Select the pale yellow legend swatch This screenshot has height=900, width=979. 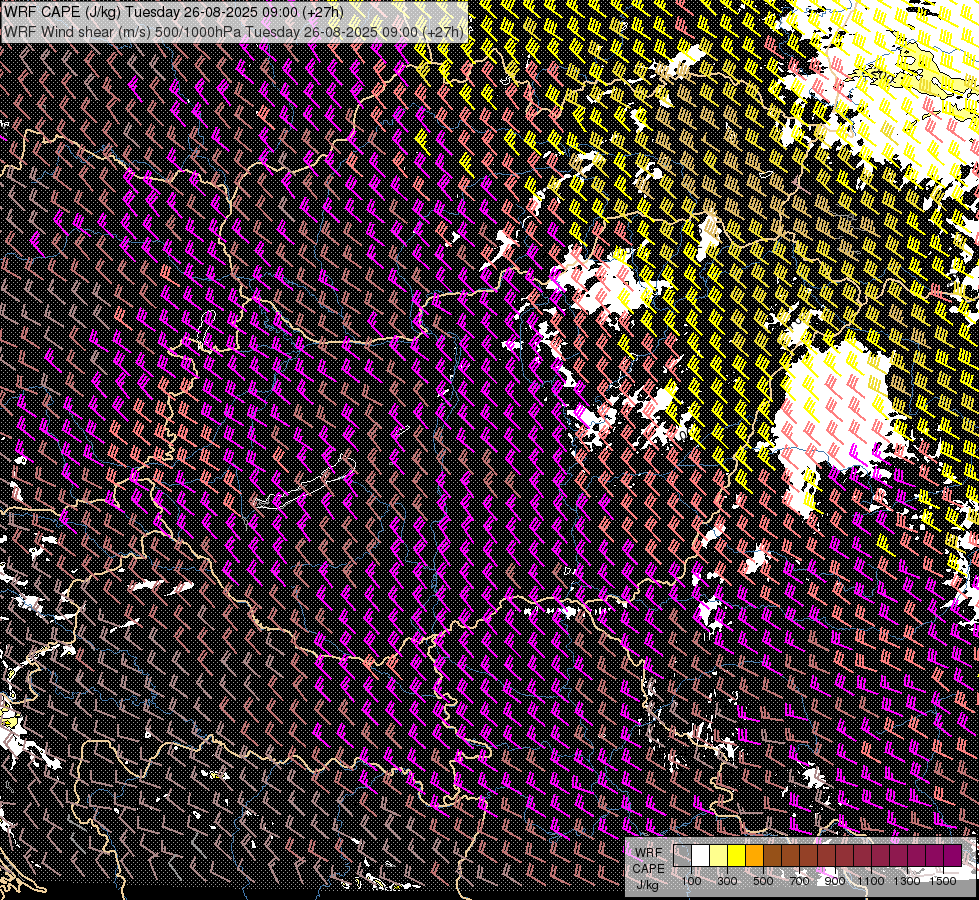(x=719, y=856)
